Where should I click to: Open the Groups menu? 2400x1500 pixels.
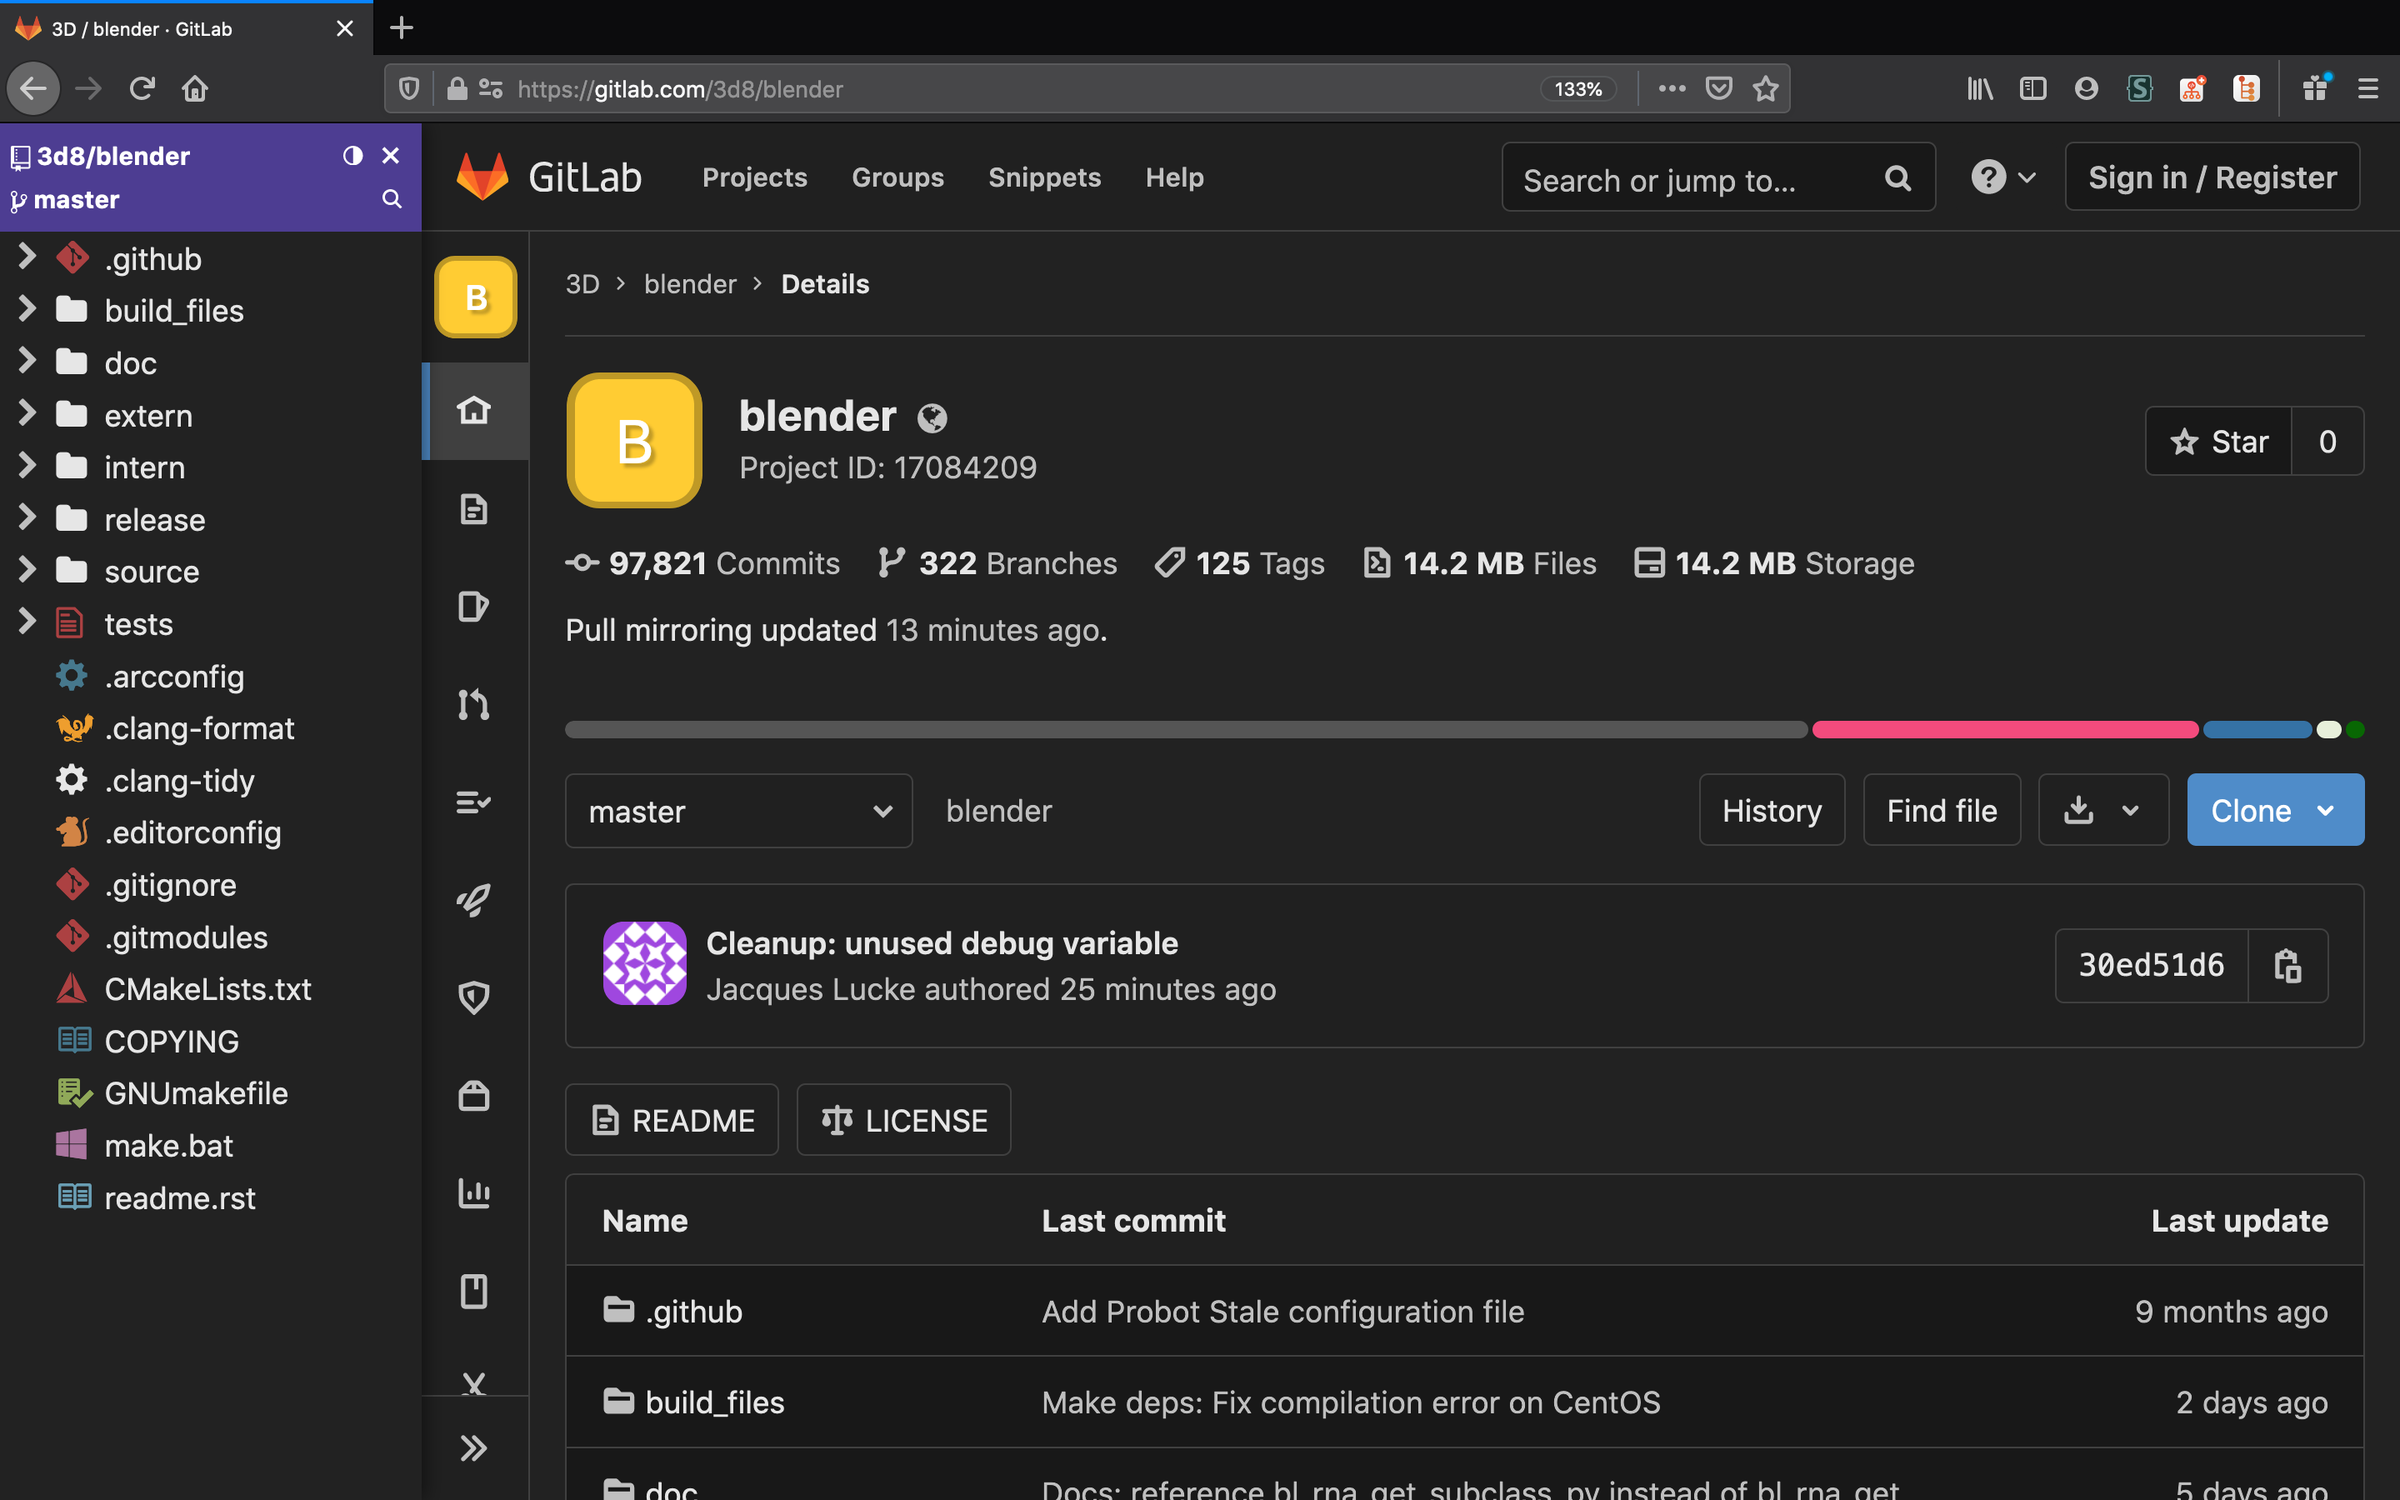pos(897,177)
